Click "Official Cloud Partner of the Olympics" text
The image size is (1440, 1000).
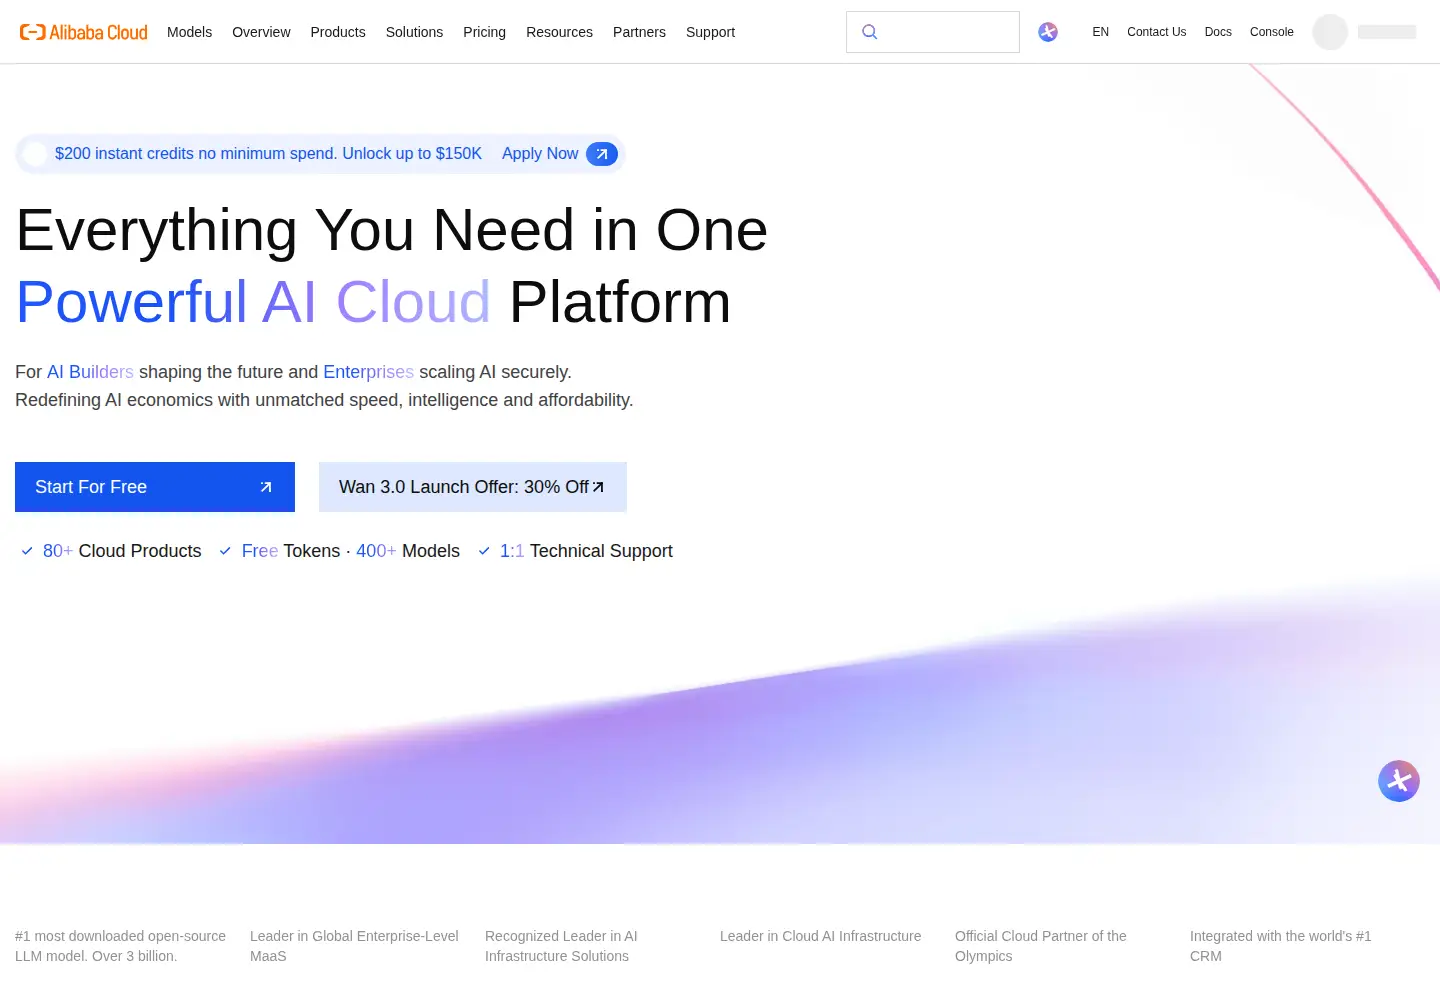coord(1040,946)
